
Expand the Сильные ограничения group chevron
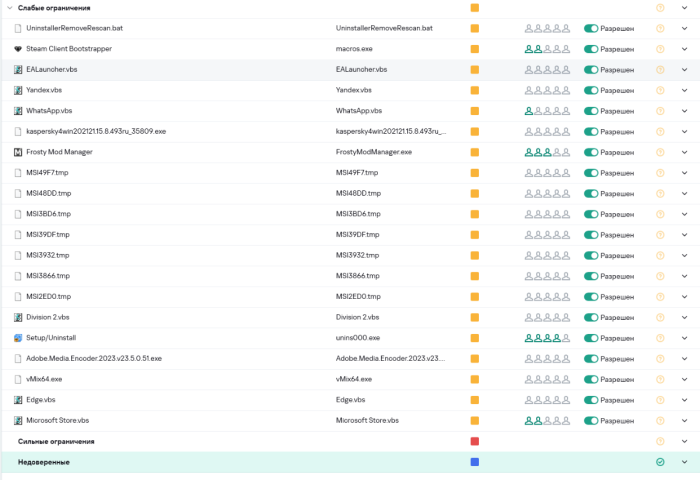coord(685,441)
